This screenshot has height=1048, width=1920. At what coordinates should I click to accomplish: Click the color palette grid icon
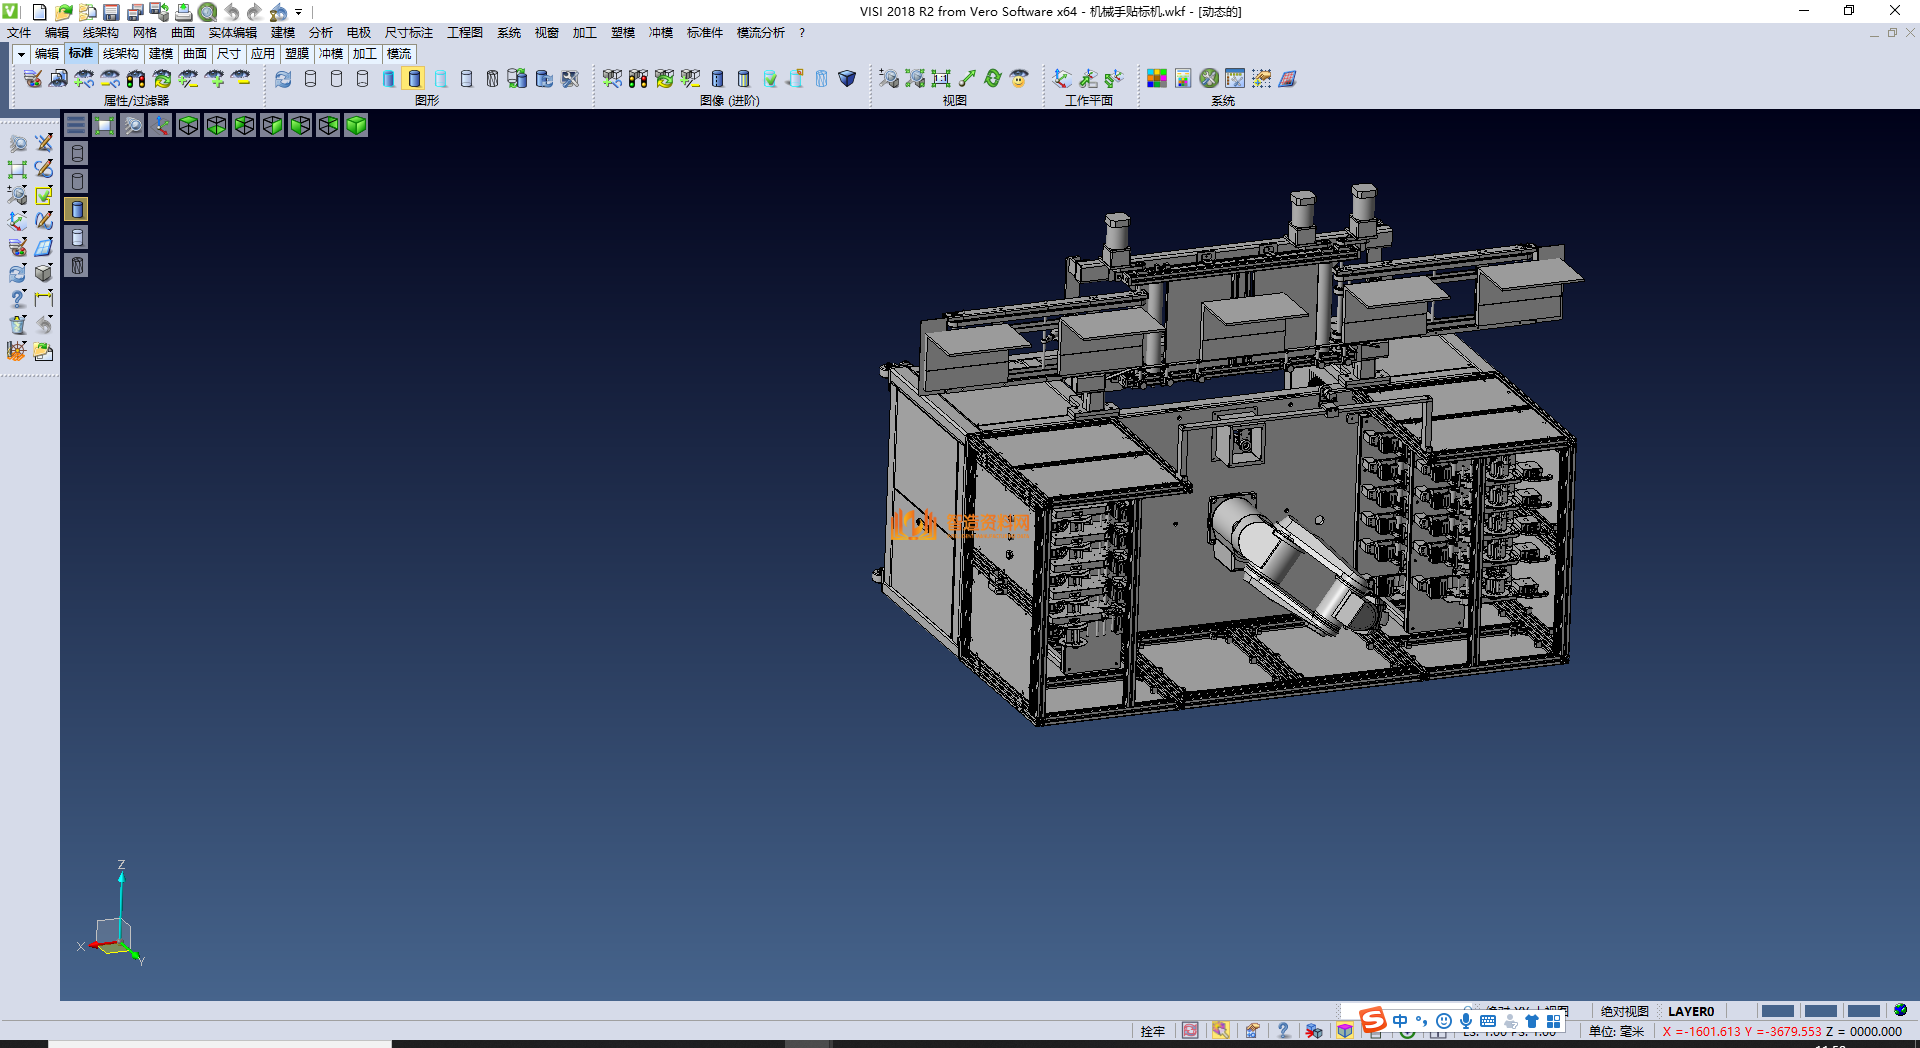(1156, 78)
